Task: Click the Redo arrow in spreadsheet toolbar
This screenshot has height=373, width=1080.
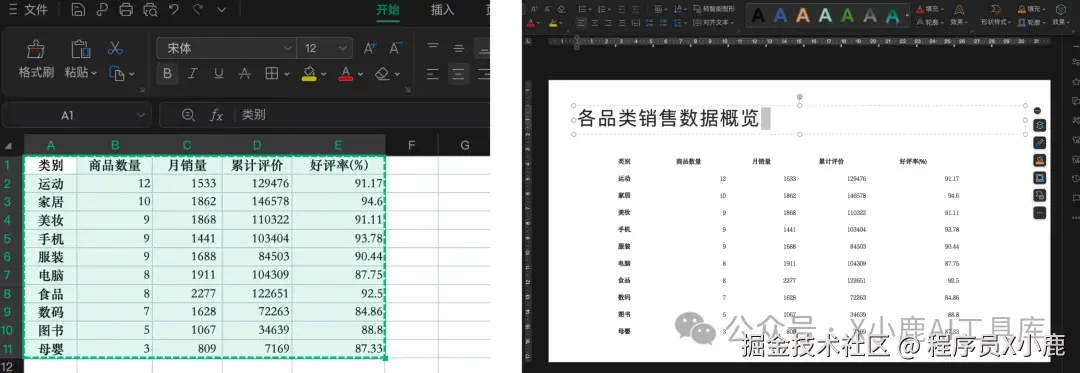Action: coord(198,10)
